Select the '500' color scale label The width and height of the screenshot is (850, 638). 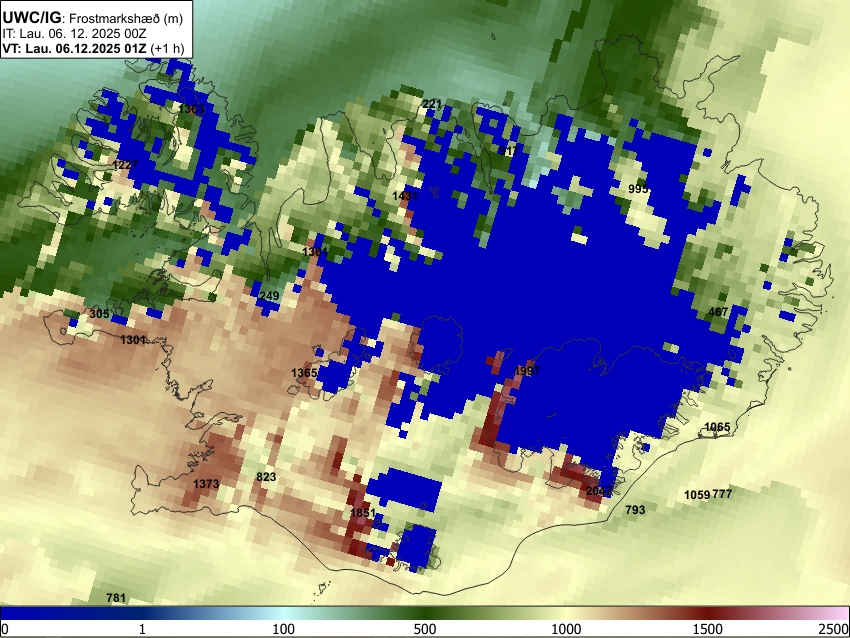pos(425,629)
